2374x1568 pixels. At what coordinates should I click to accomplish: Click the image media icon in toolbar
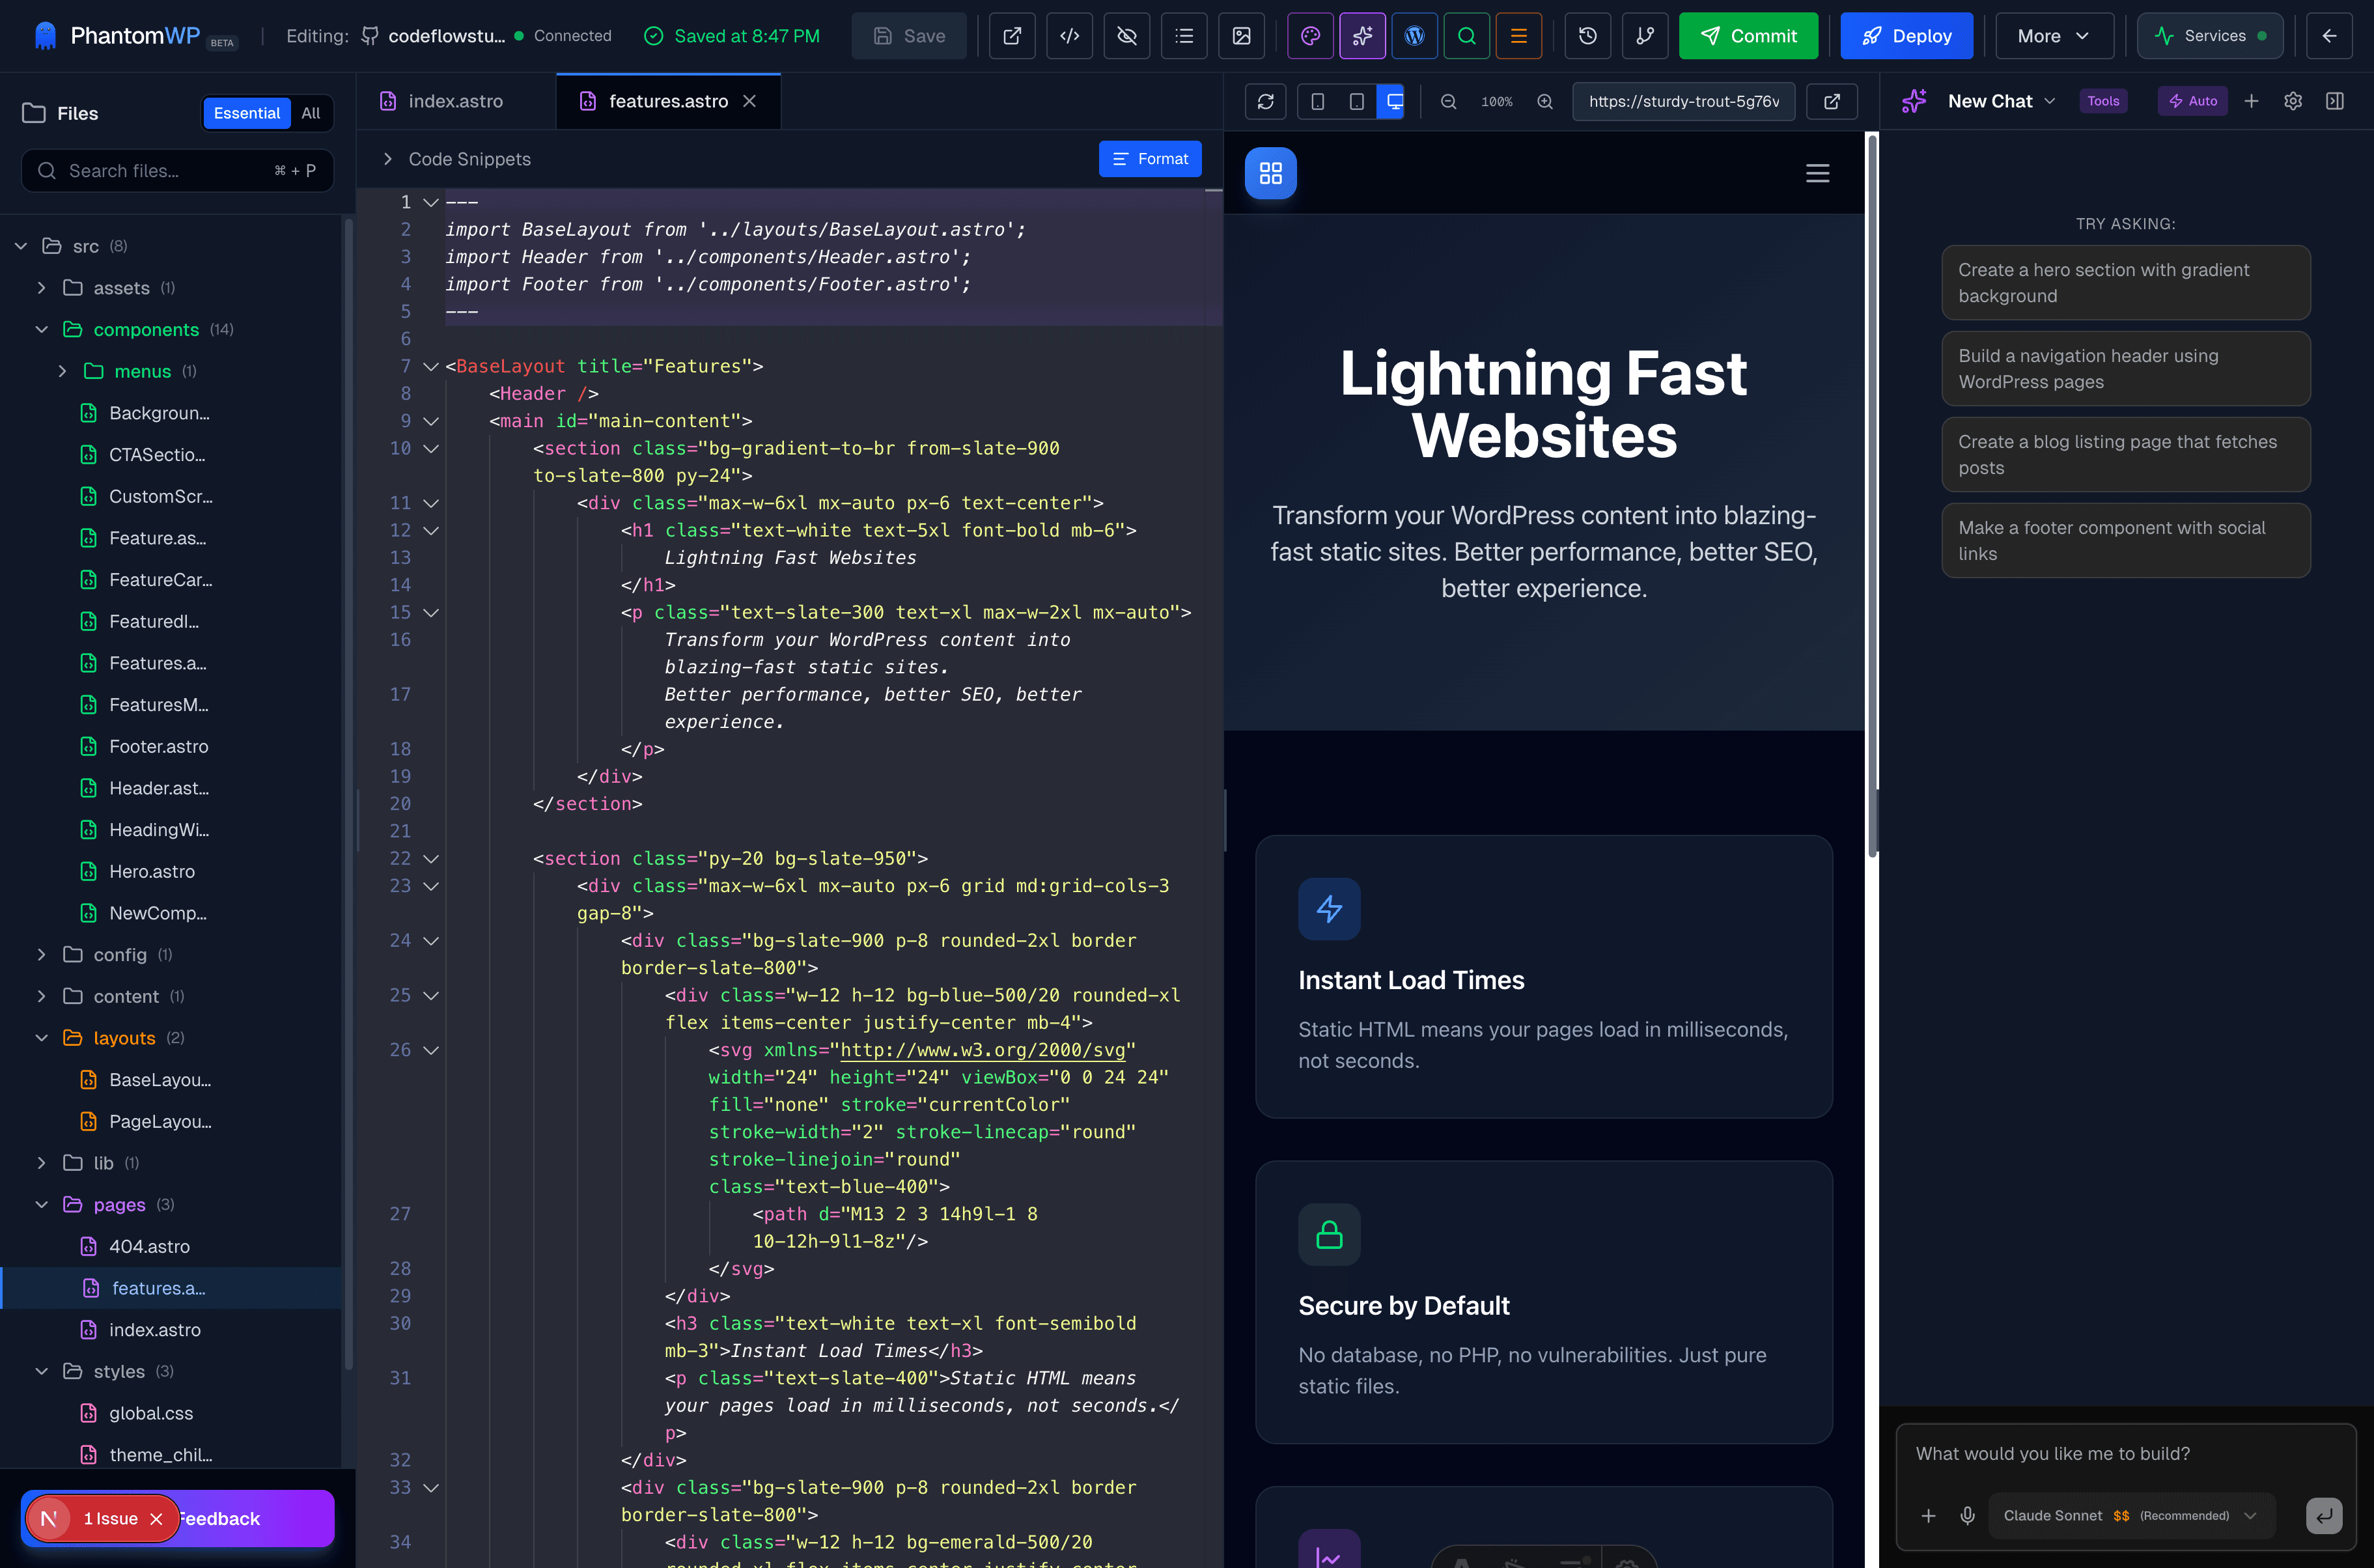coord(1241,36)
